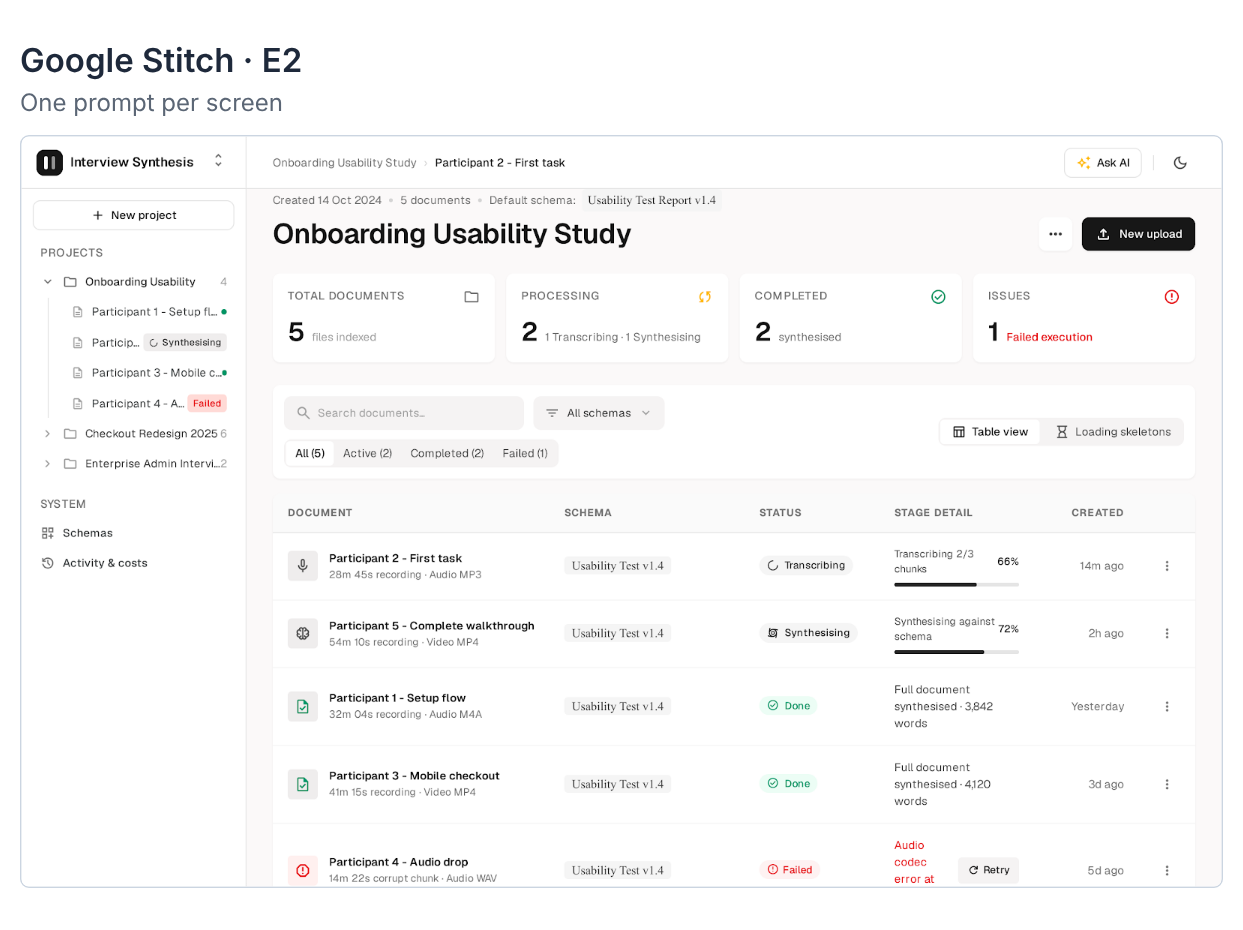Select the Active (2) tab
Viewport: 1243px width, 930px height.
click(x=367, y=453)
